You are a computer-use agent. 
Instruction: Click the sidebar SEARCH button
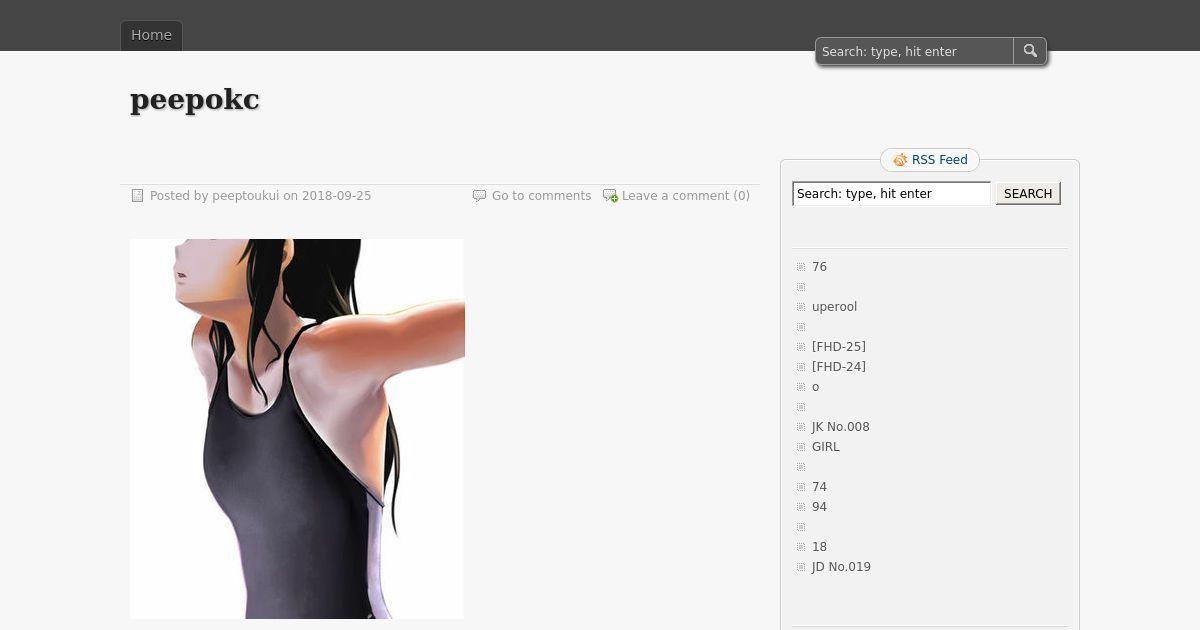(1028, 194)
